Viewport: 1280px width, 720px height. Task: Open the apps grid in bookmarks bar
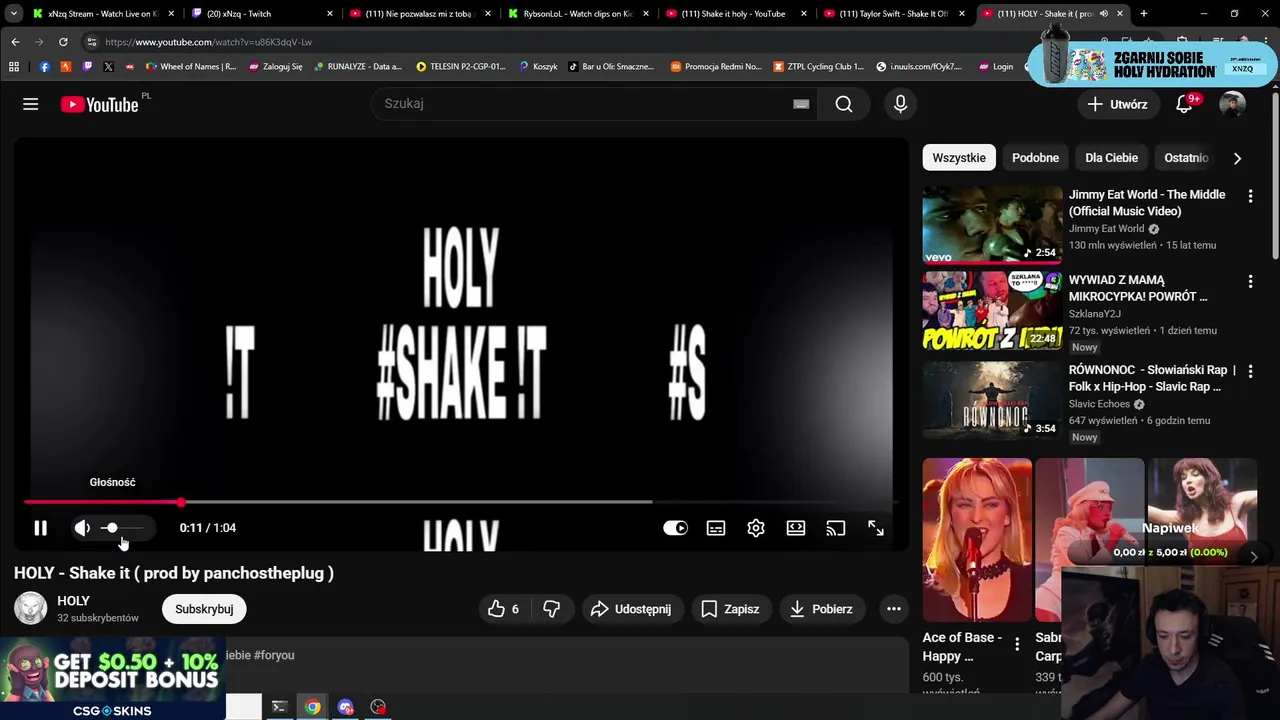pos(14,67)
